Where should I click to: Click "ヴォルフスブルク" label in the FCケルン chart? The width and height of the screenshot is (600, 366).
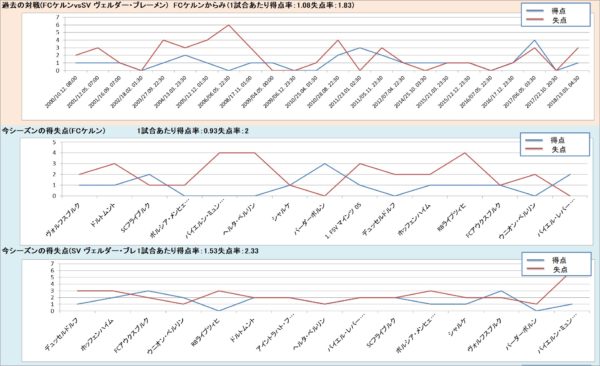click(63, 219)
